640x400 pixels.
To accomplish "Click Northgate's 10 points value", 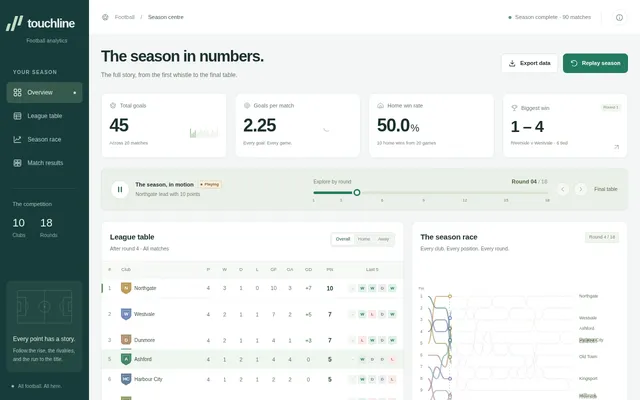I will tap(330, 288).
